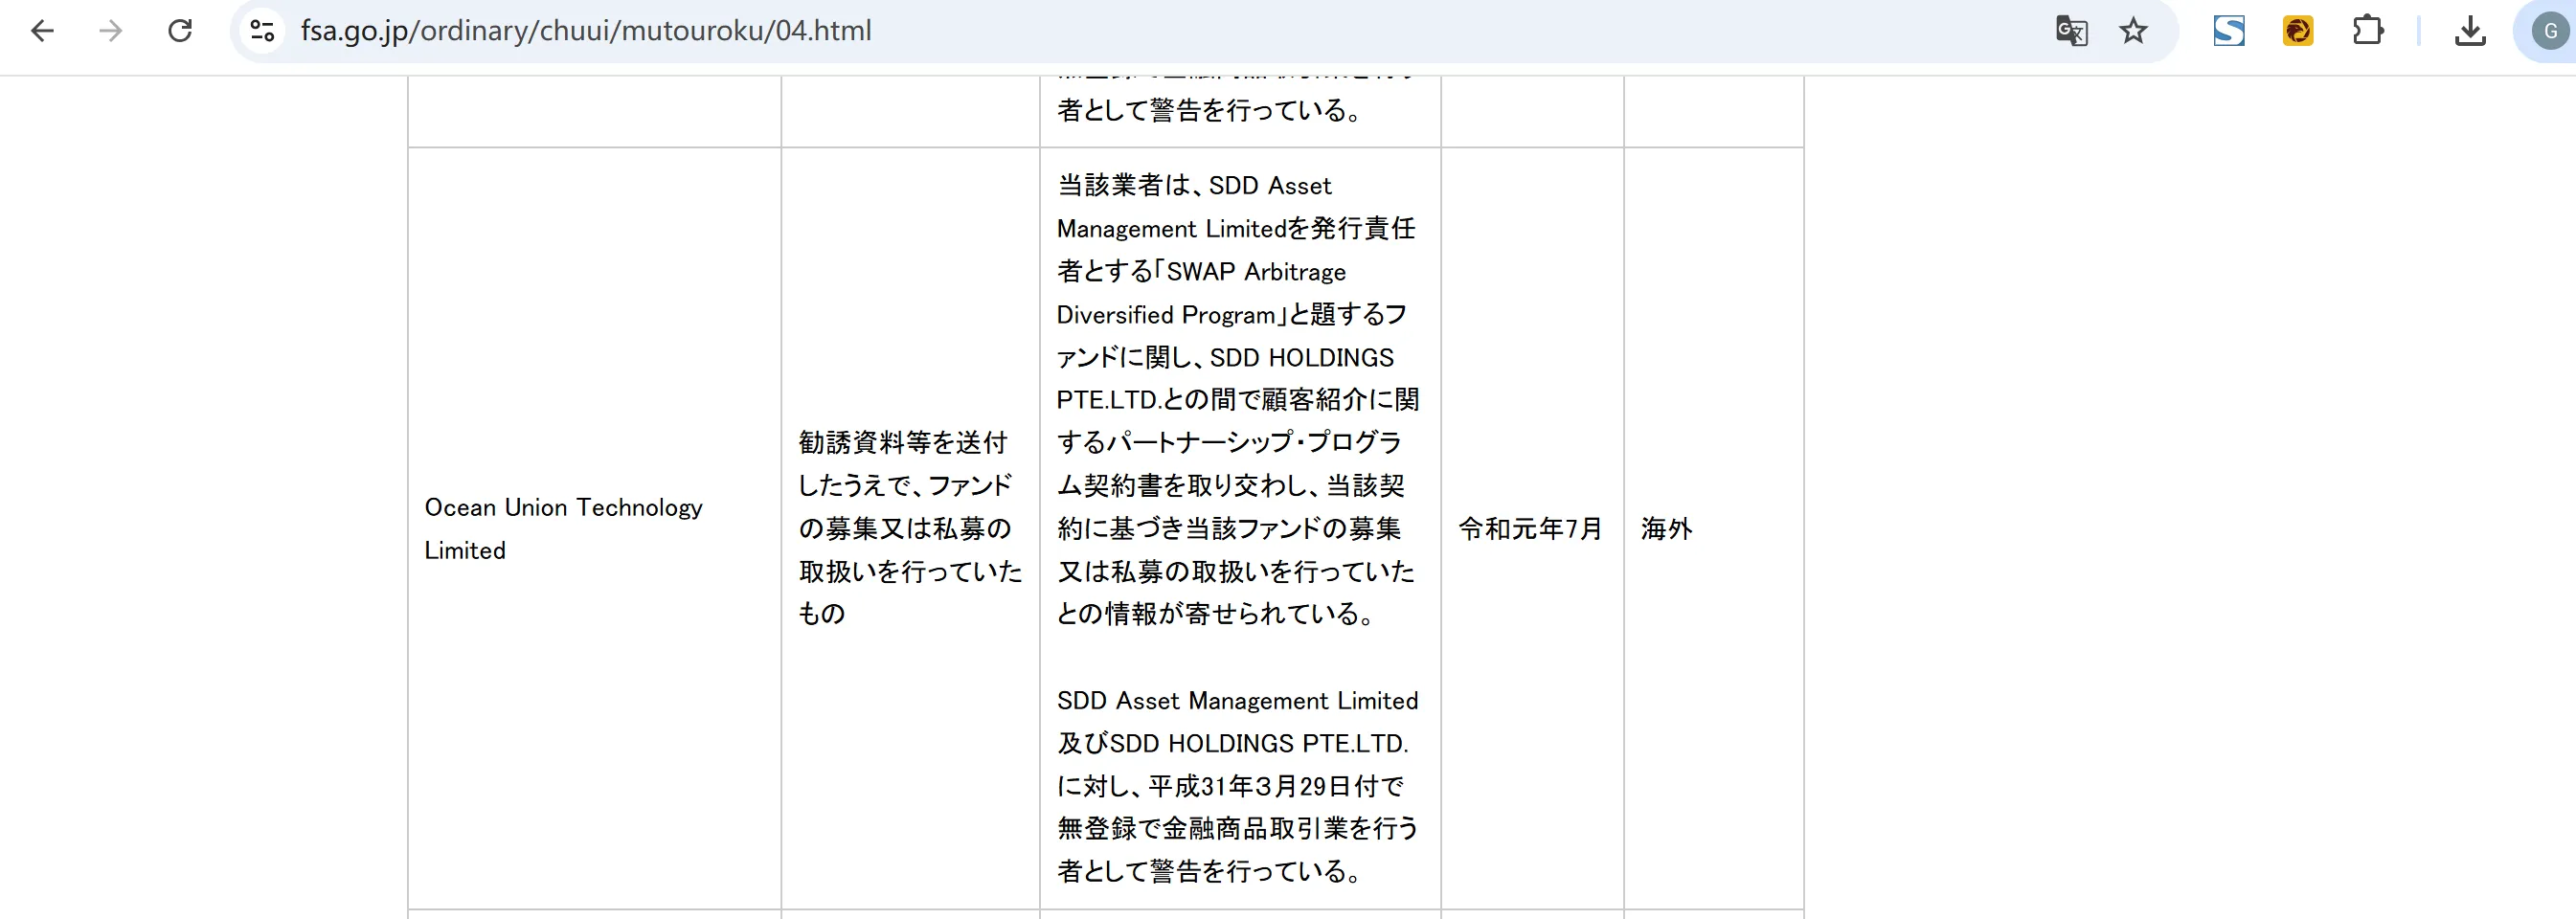The image size is (2576, 919).
Task: Click the 海外 location cell
Action: [x=1666, y=528]
